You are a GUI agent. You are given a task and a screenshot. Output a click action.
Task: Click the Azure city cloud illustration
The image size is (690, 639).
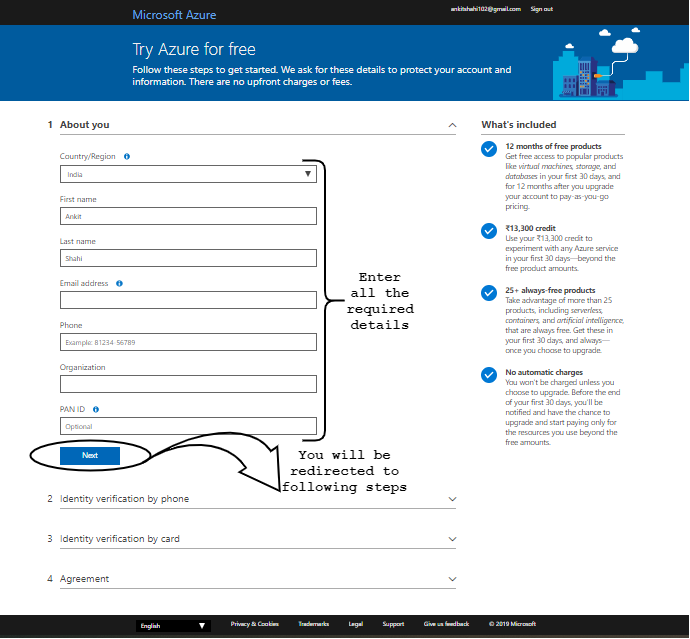[x=620, y=63]
